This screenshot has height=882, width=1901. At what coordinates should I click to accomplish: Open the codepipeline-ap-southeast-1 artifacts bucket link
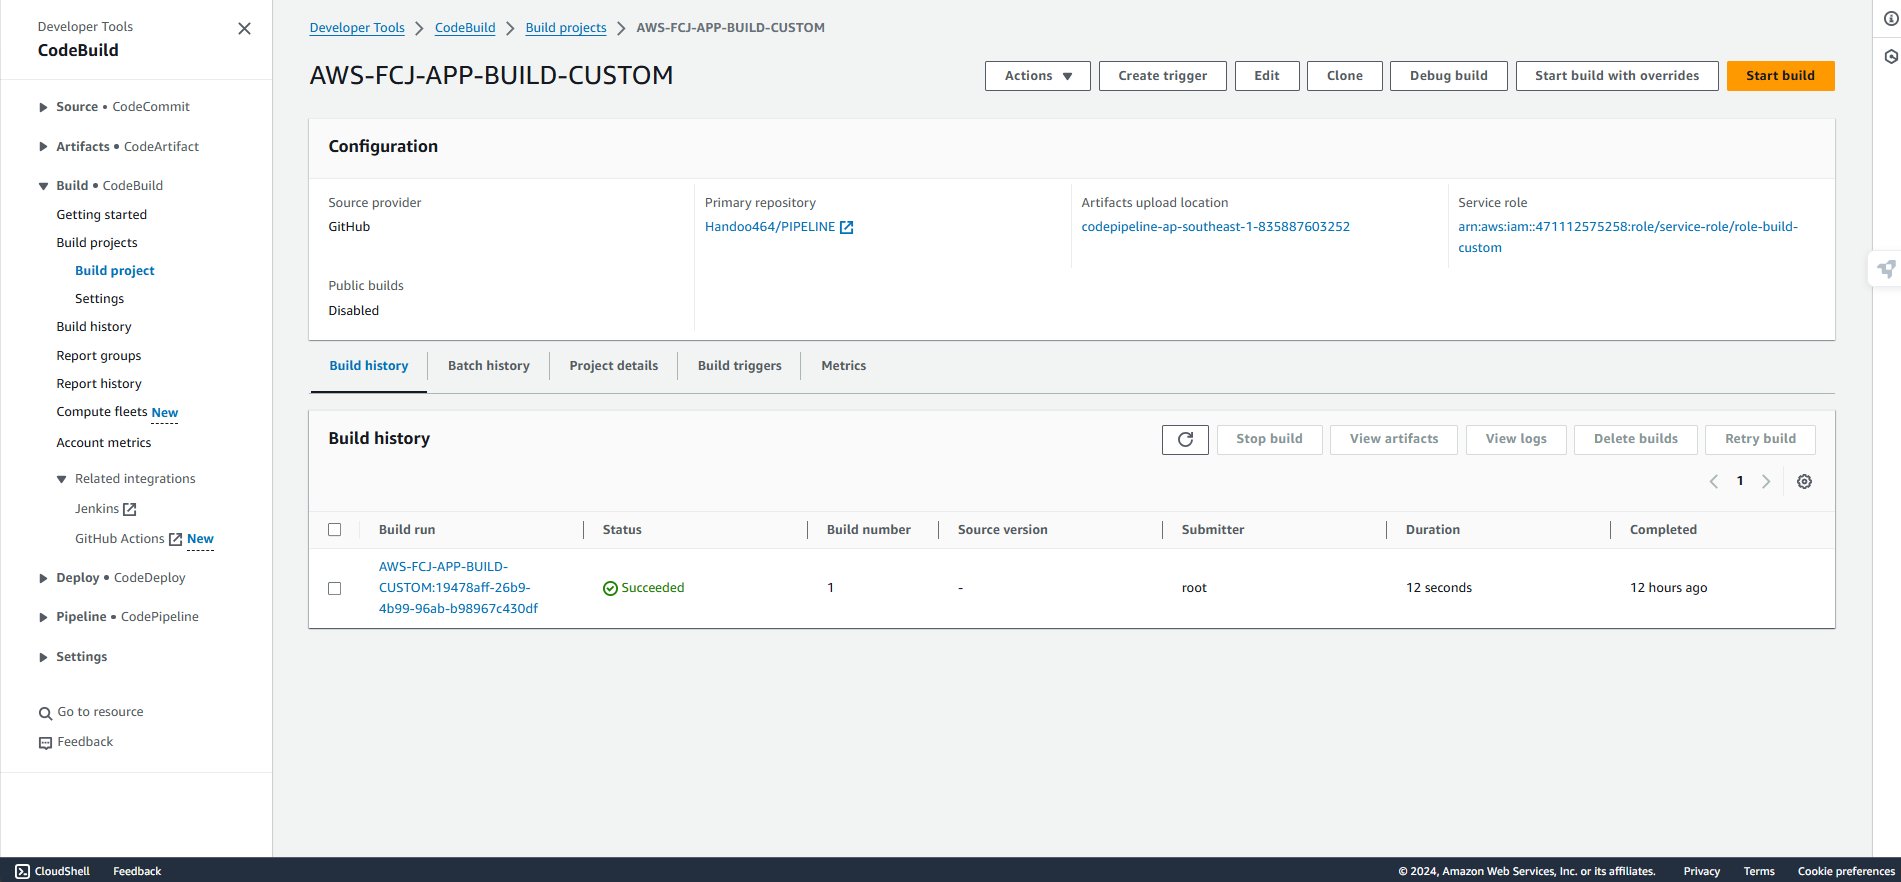pyautogui.click(x=1215, y=227)
